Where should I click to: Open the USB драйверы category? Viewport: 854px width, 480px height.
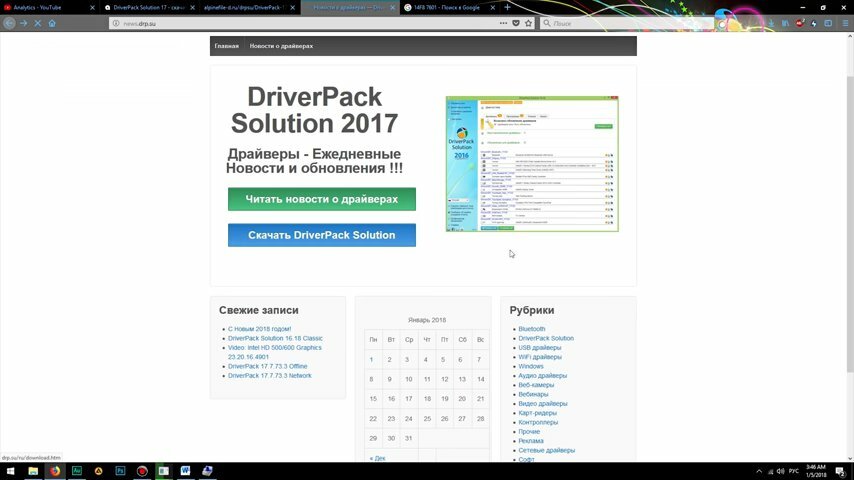(539, 348)
